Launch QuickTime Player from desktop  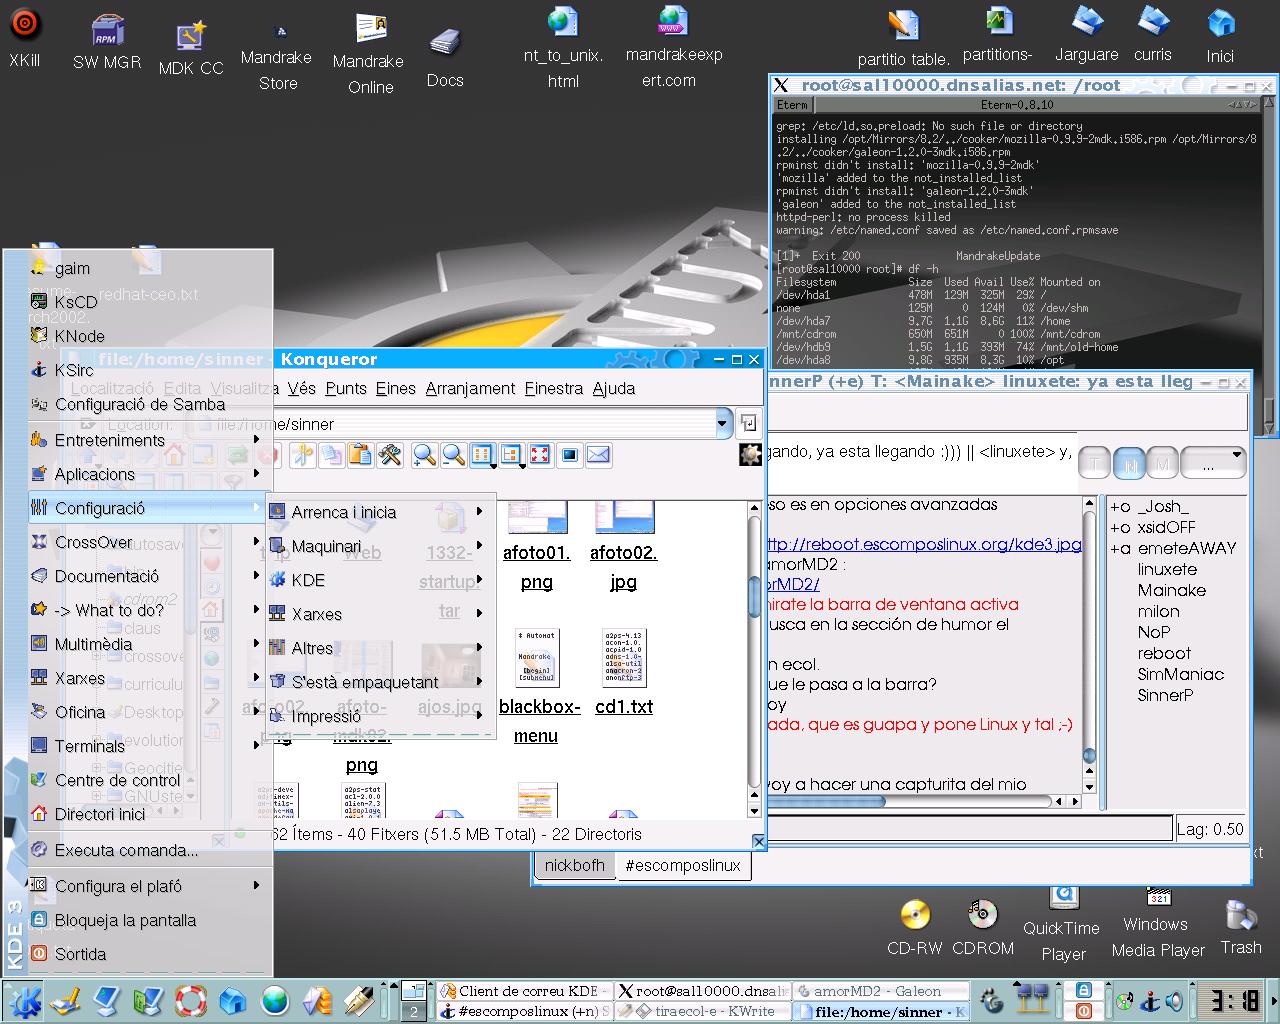click(x=1063, y=924)
